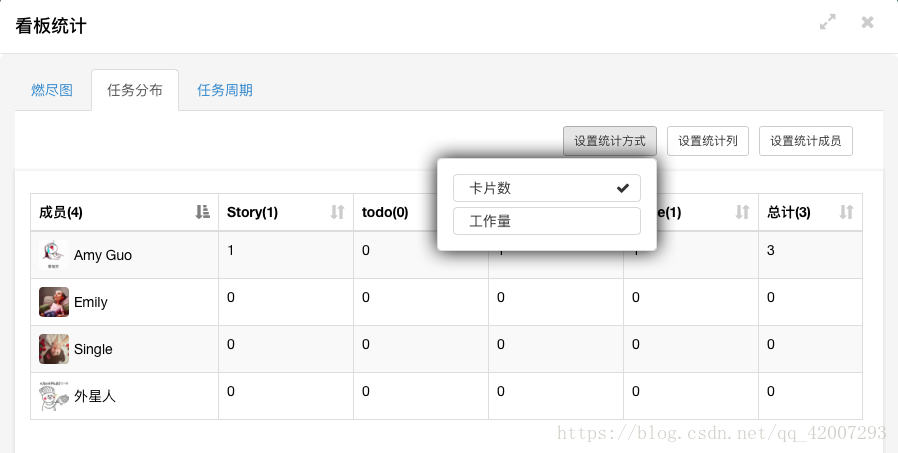Click Emily's 总计 value 0
The width and height of the screenshot is (898, 453).
(x=771, y=297)
